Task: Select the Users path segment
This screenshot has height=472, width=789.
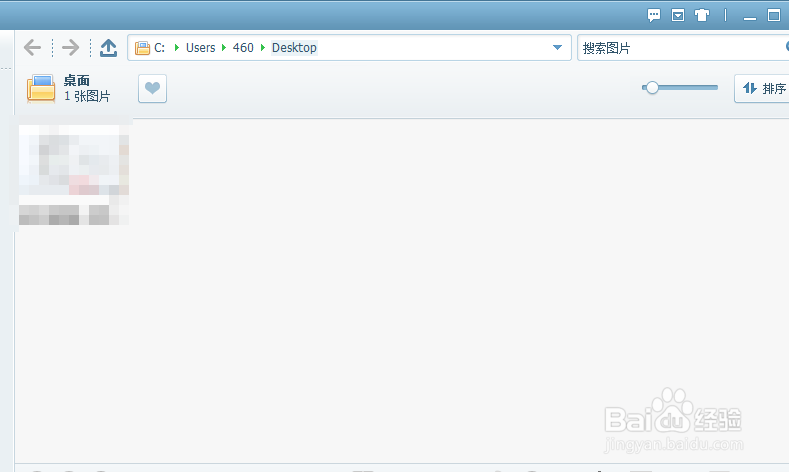Action: tap(200, 48)
